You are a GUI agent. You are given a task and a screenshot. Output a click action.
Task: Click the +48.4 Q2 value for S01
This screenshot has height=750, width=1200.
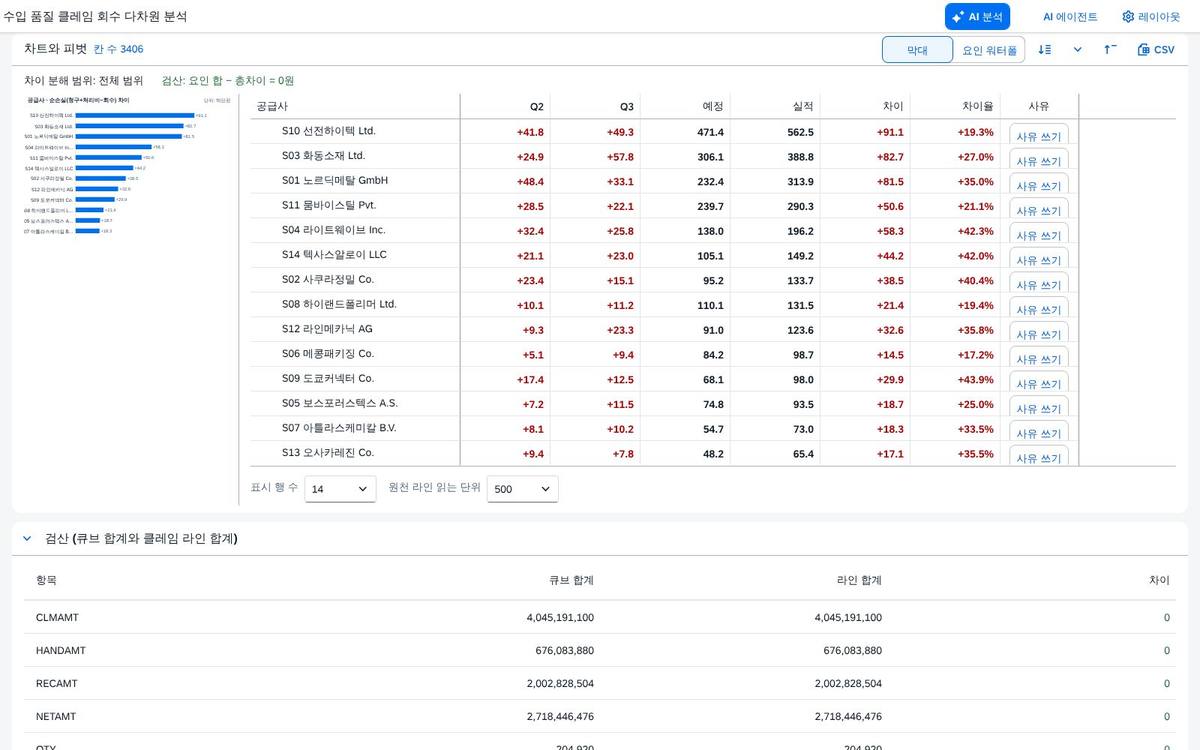[x=530, y=182]
